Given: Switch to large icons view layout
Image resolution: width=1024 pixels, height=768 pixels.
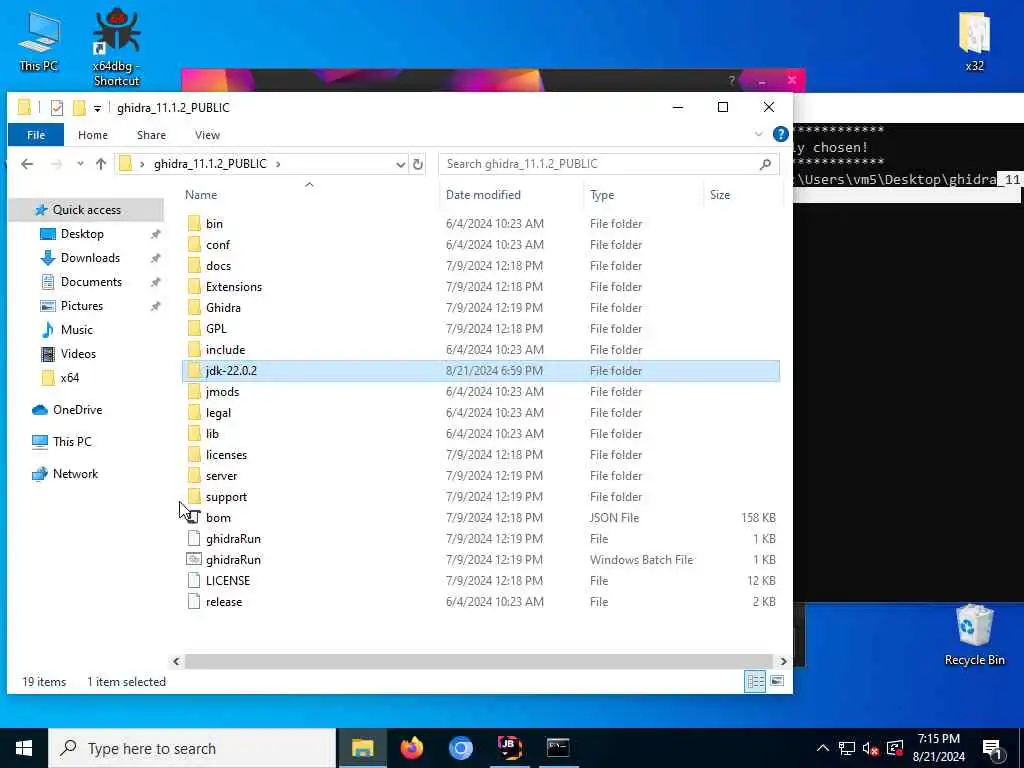Looking at the screenshot, I should coord(776,681).
